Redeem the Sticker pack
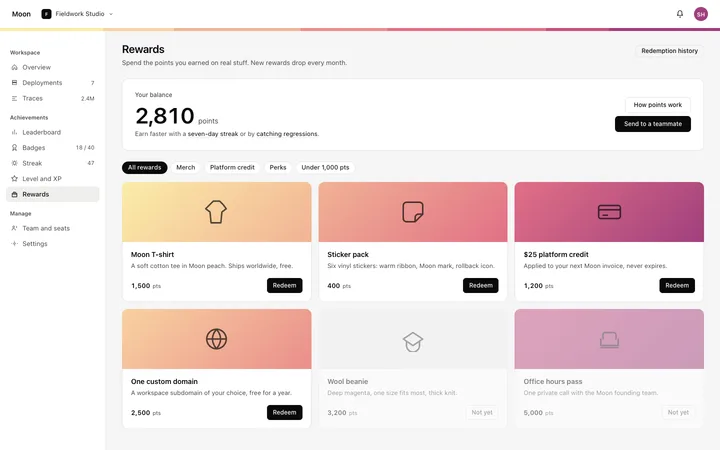The height and width of the screenshot is (450, 720). click(480, 286)
